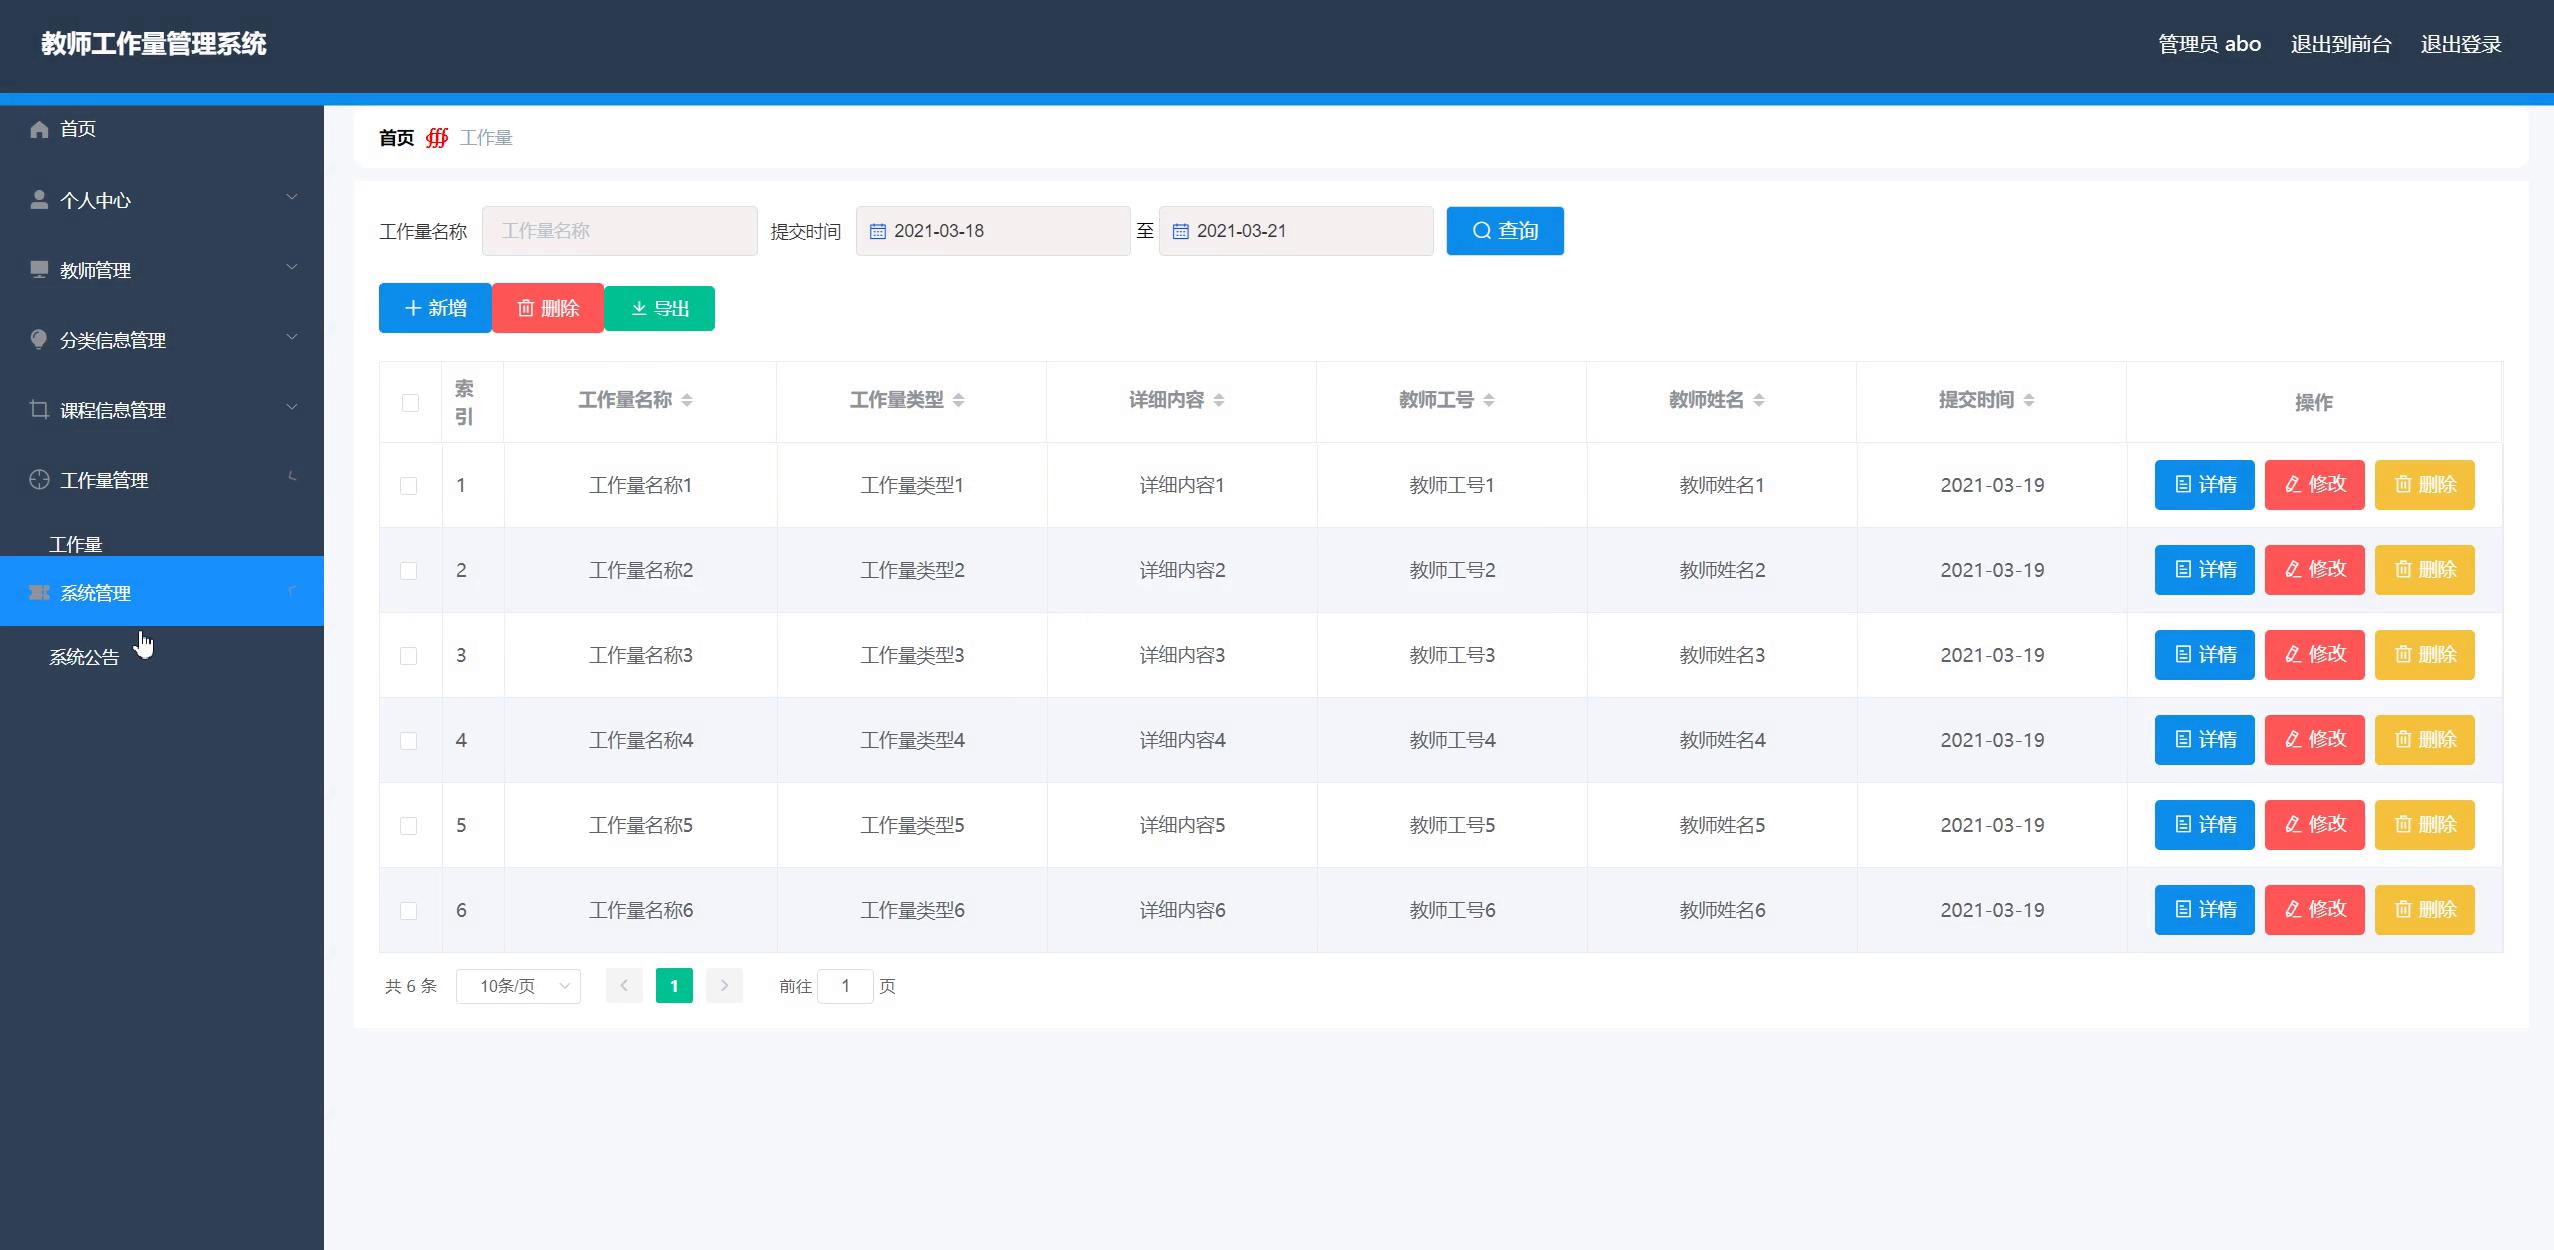Click the home icon in sidebar
2554x1250 pixels.
tap(39, 129)
